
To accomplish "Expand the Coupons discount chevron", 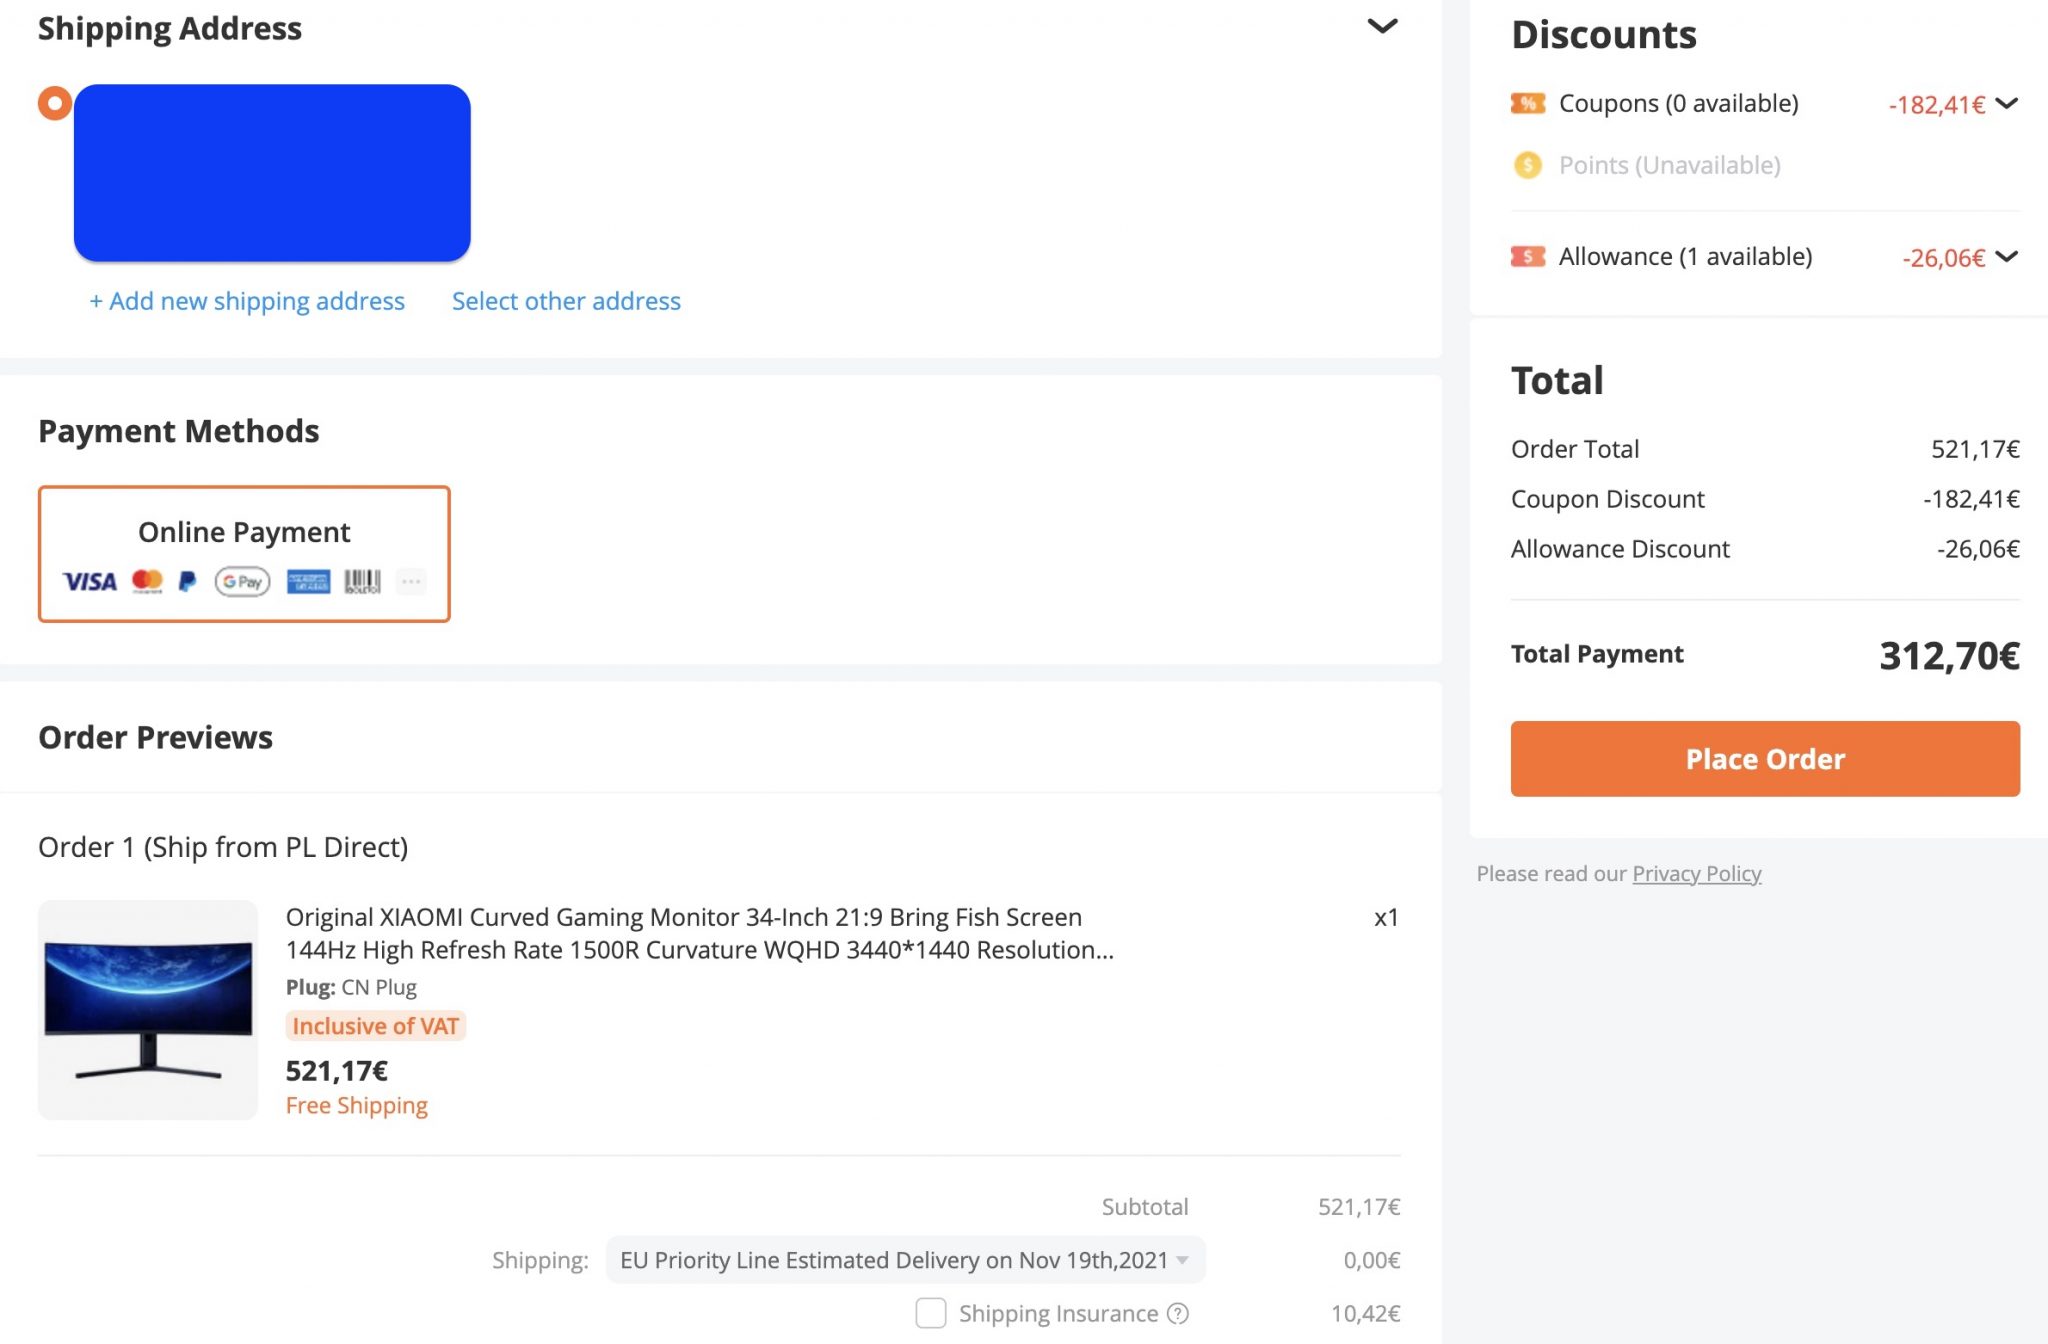I will pyautogui.click(x=2006, y=103).
